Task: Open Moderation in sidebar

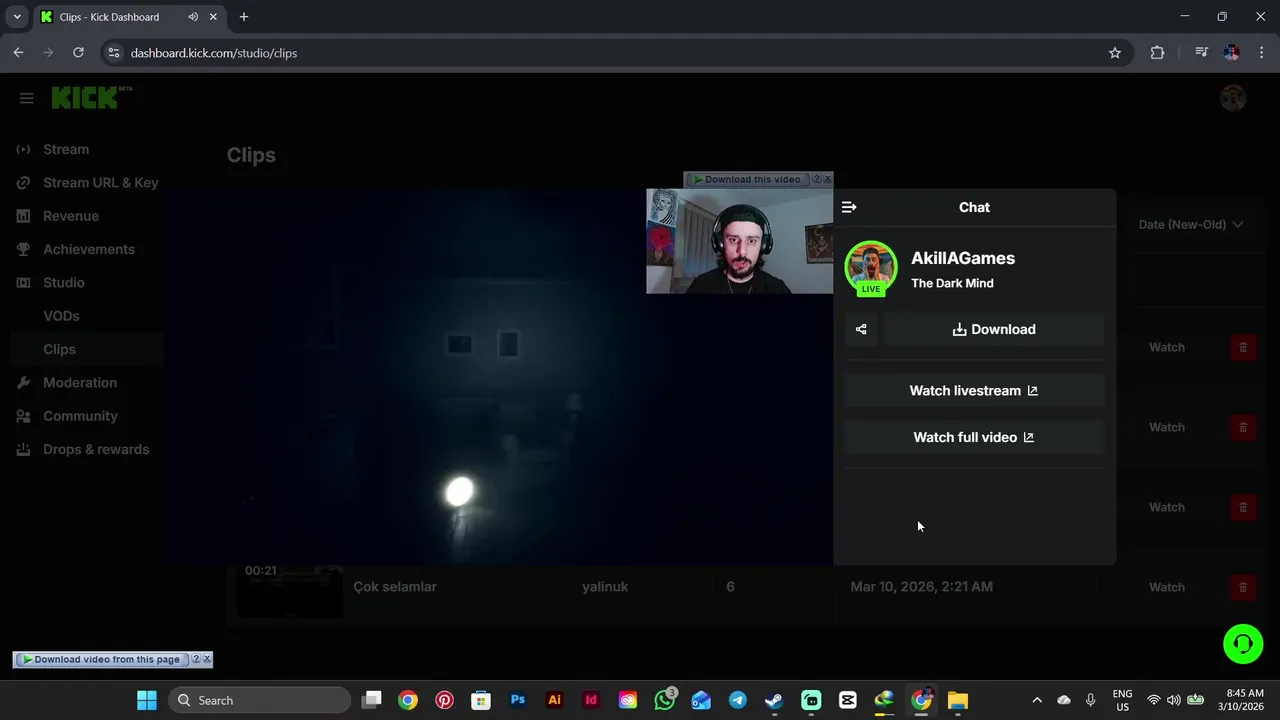Action: pyautogui.click(x=82, y=382)
